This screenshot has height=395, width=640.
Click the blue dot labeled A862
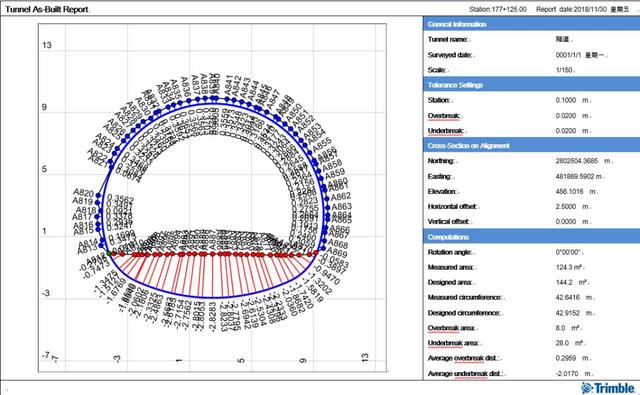[326, 198]
